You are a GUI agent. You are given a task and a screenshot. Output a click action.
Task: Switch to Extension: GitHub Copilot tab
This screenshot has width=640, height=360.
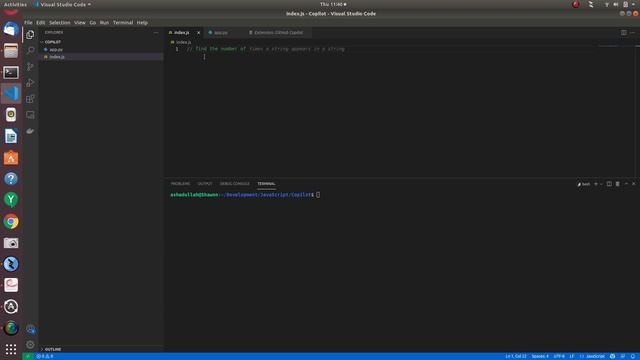pos(278,33)
